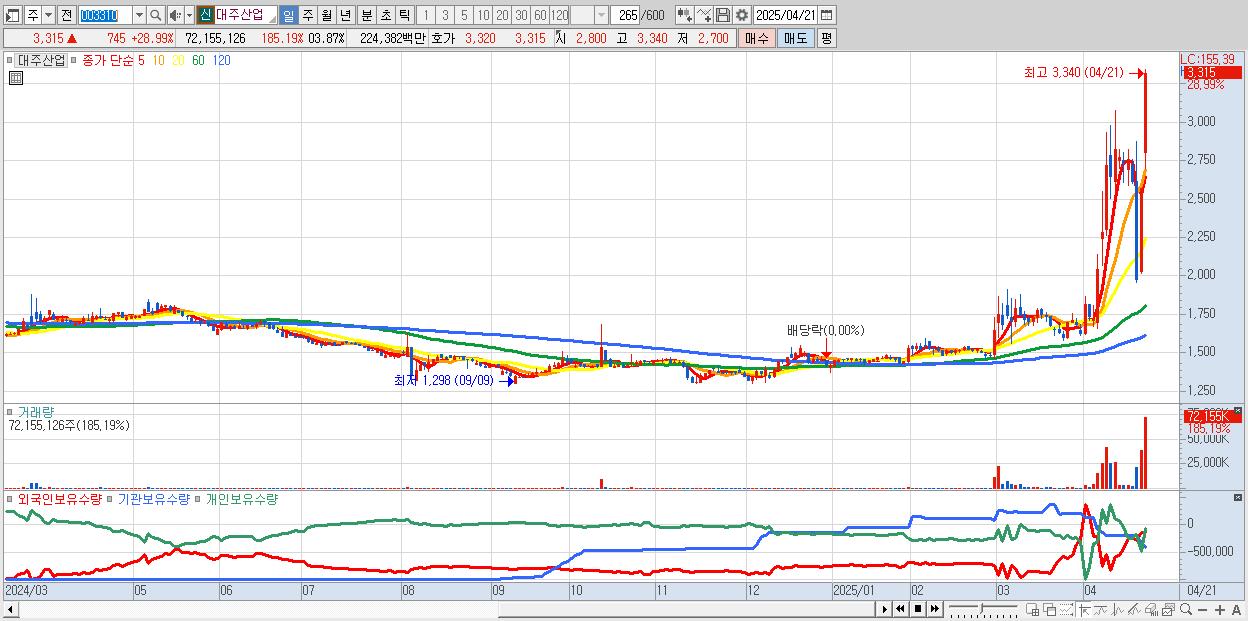
Task: Click fast-forward button on chart playback
Action: point(934,609)
